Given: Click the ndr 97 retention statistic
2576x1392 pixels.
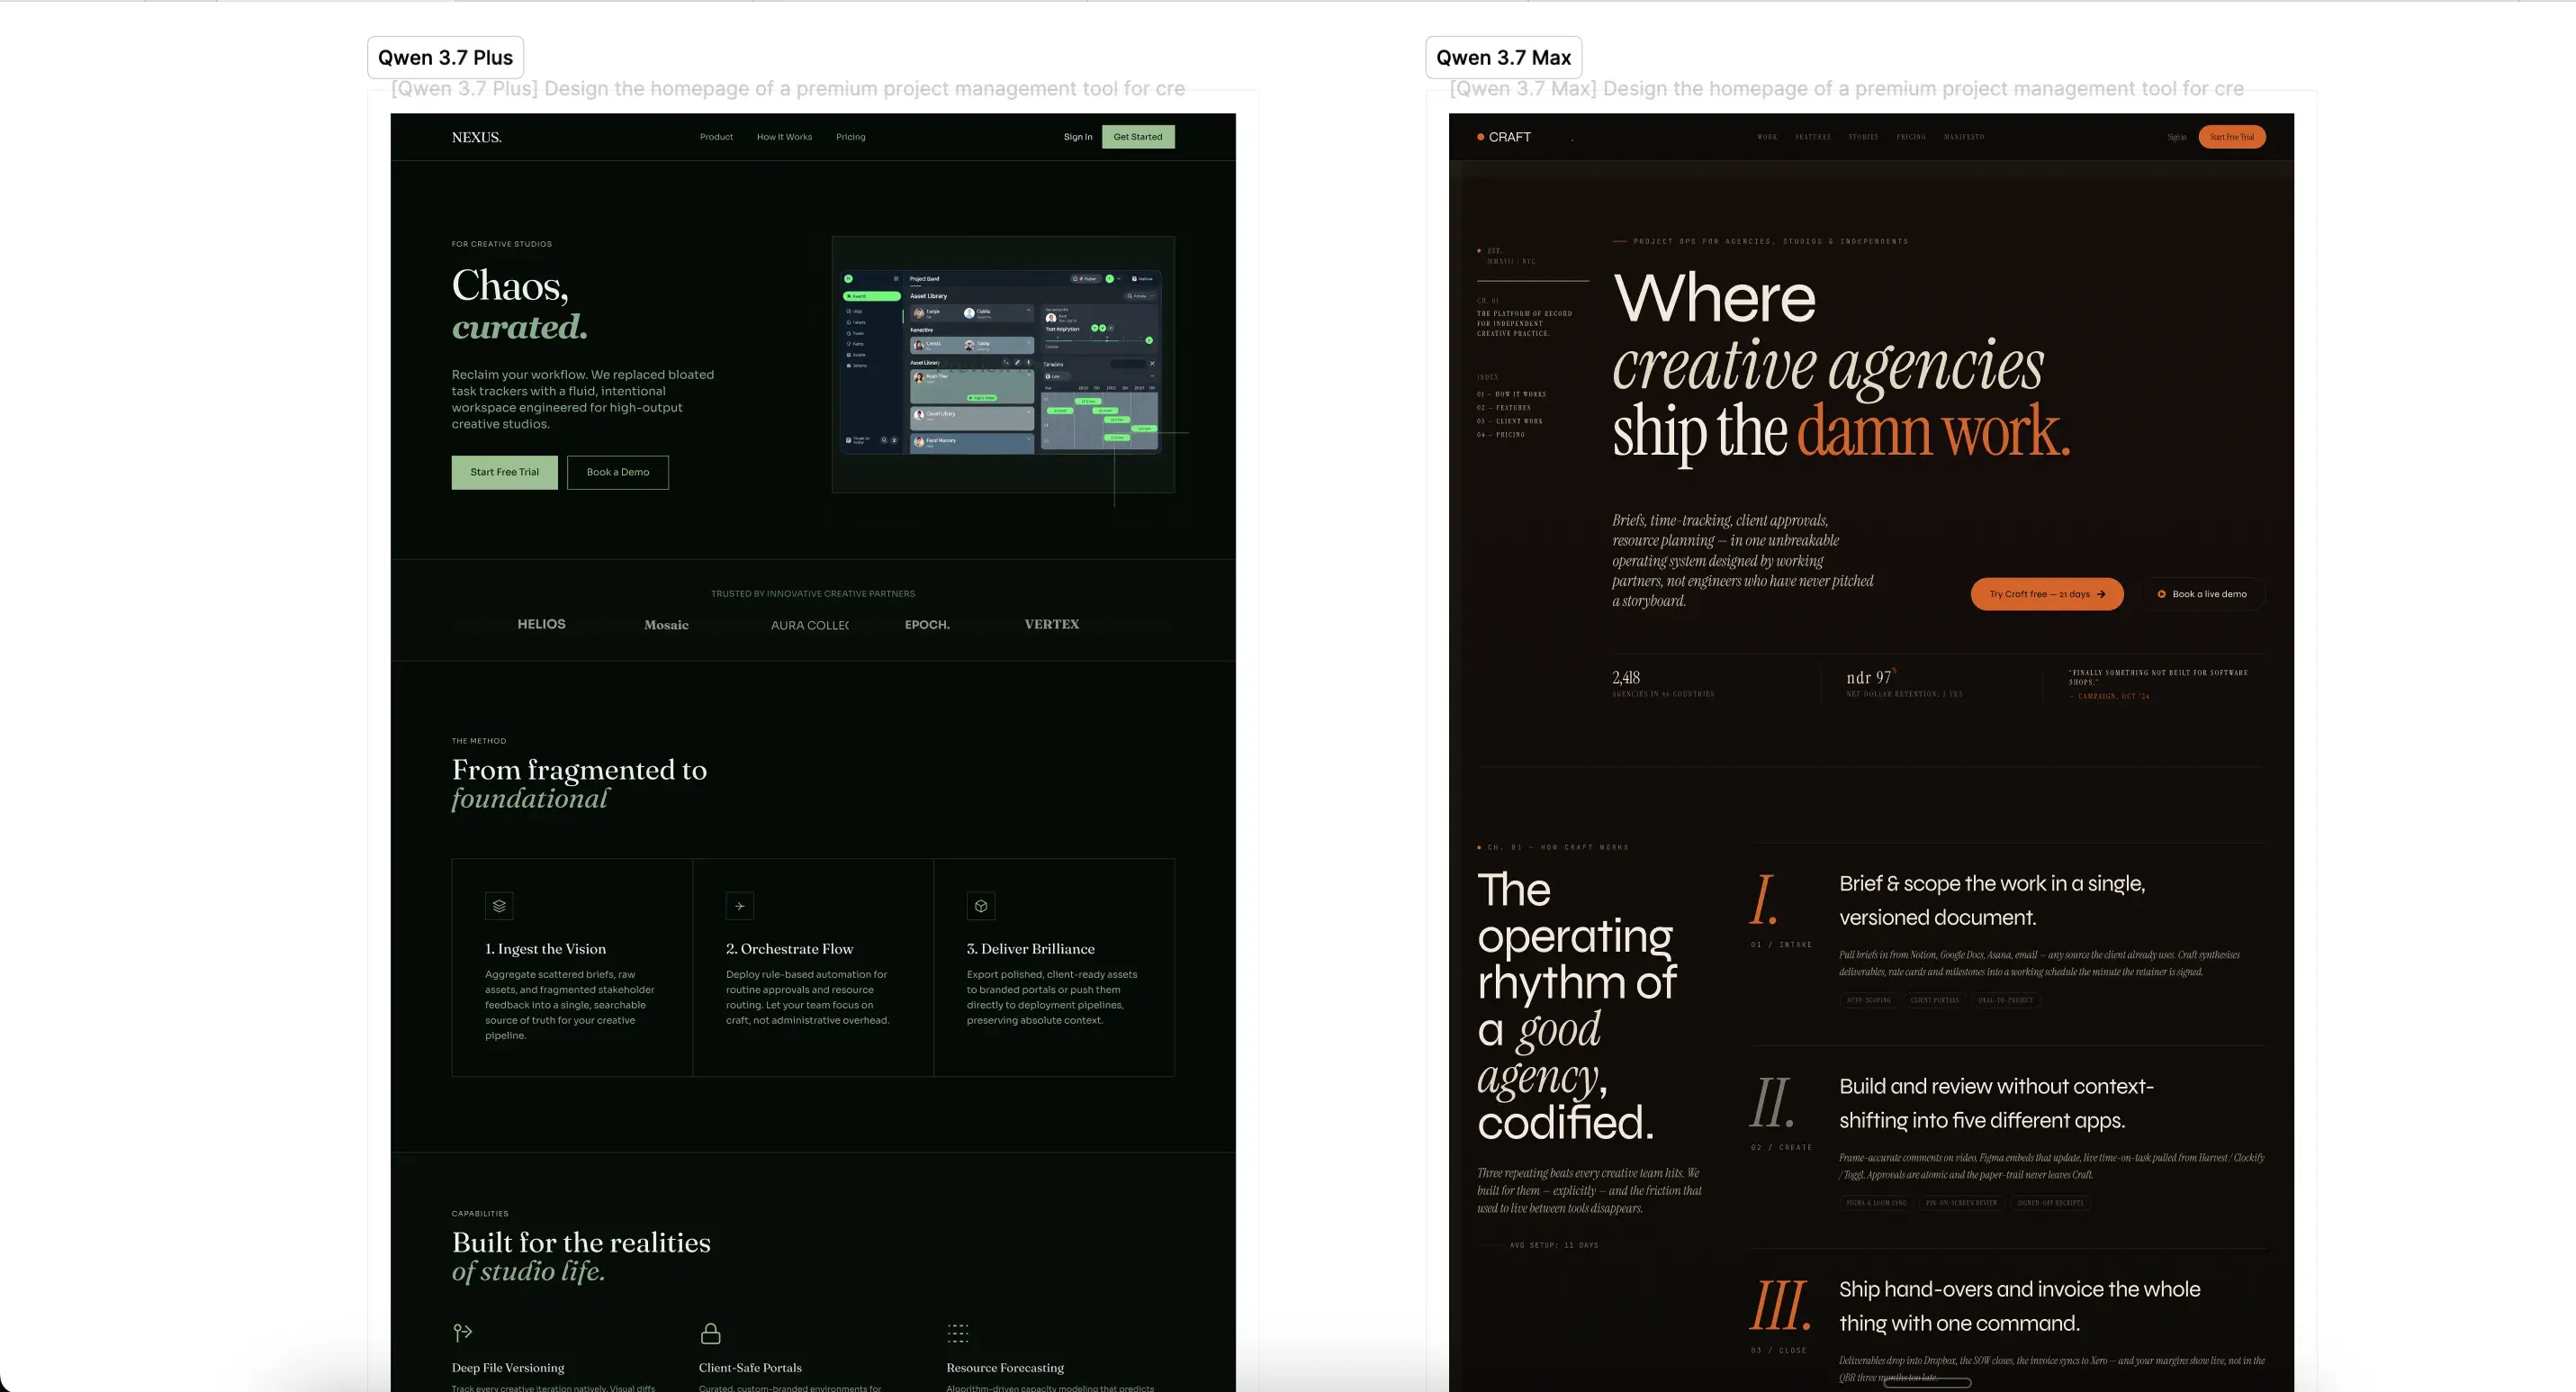Looking at the screenshot, I should (1904, 683).
